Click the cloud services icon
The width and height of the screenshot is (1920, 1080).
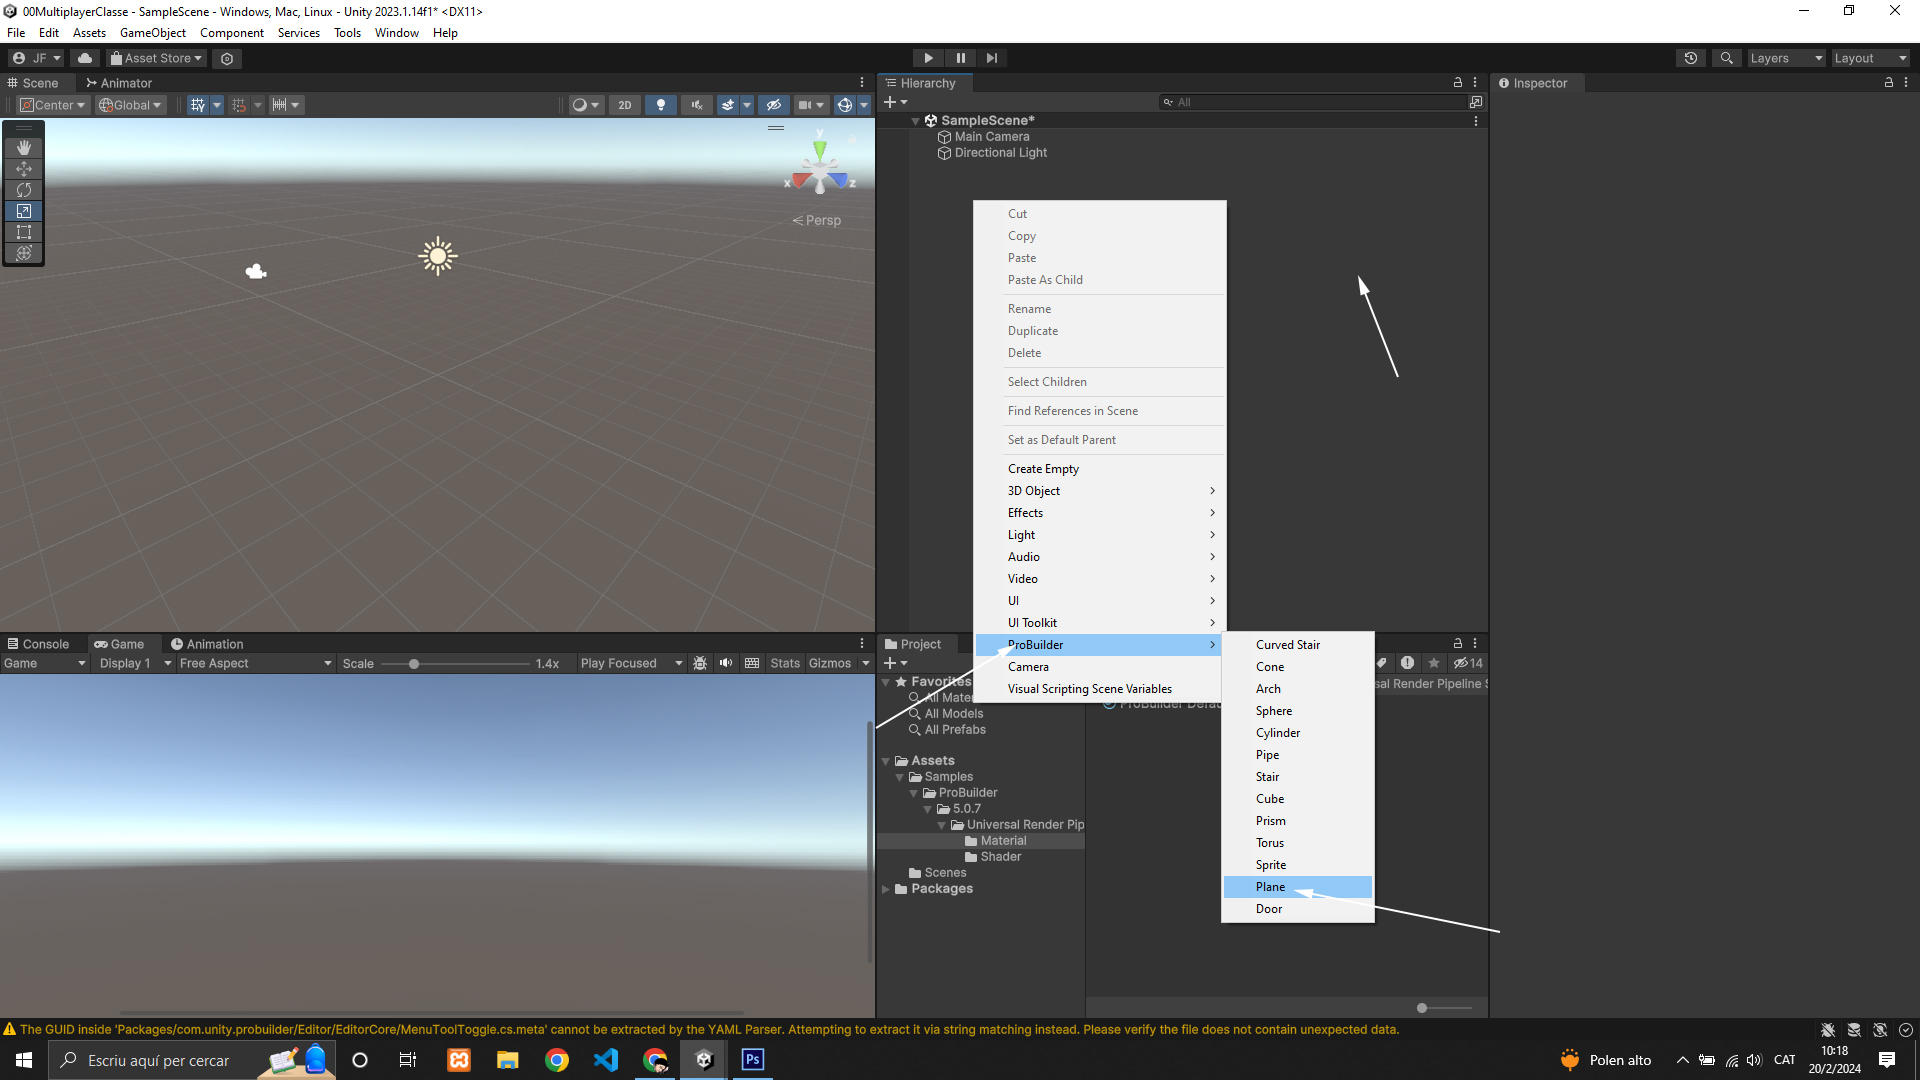click(x=85, y=58)
